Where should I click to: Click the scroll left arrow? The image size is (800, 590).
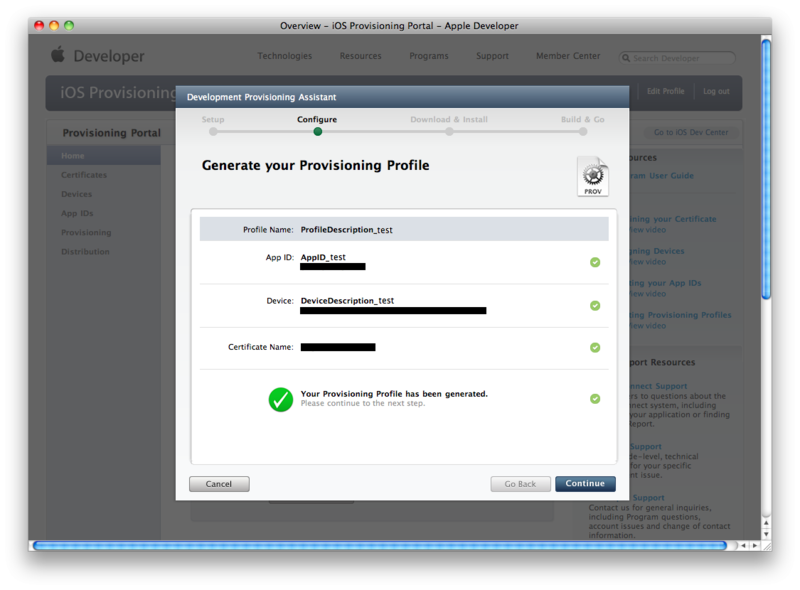[744, 546]
